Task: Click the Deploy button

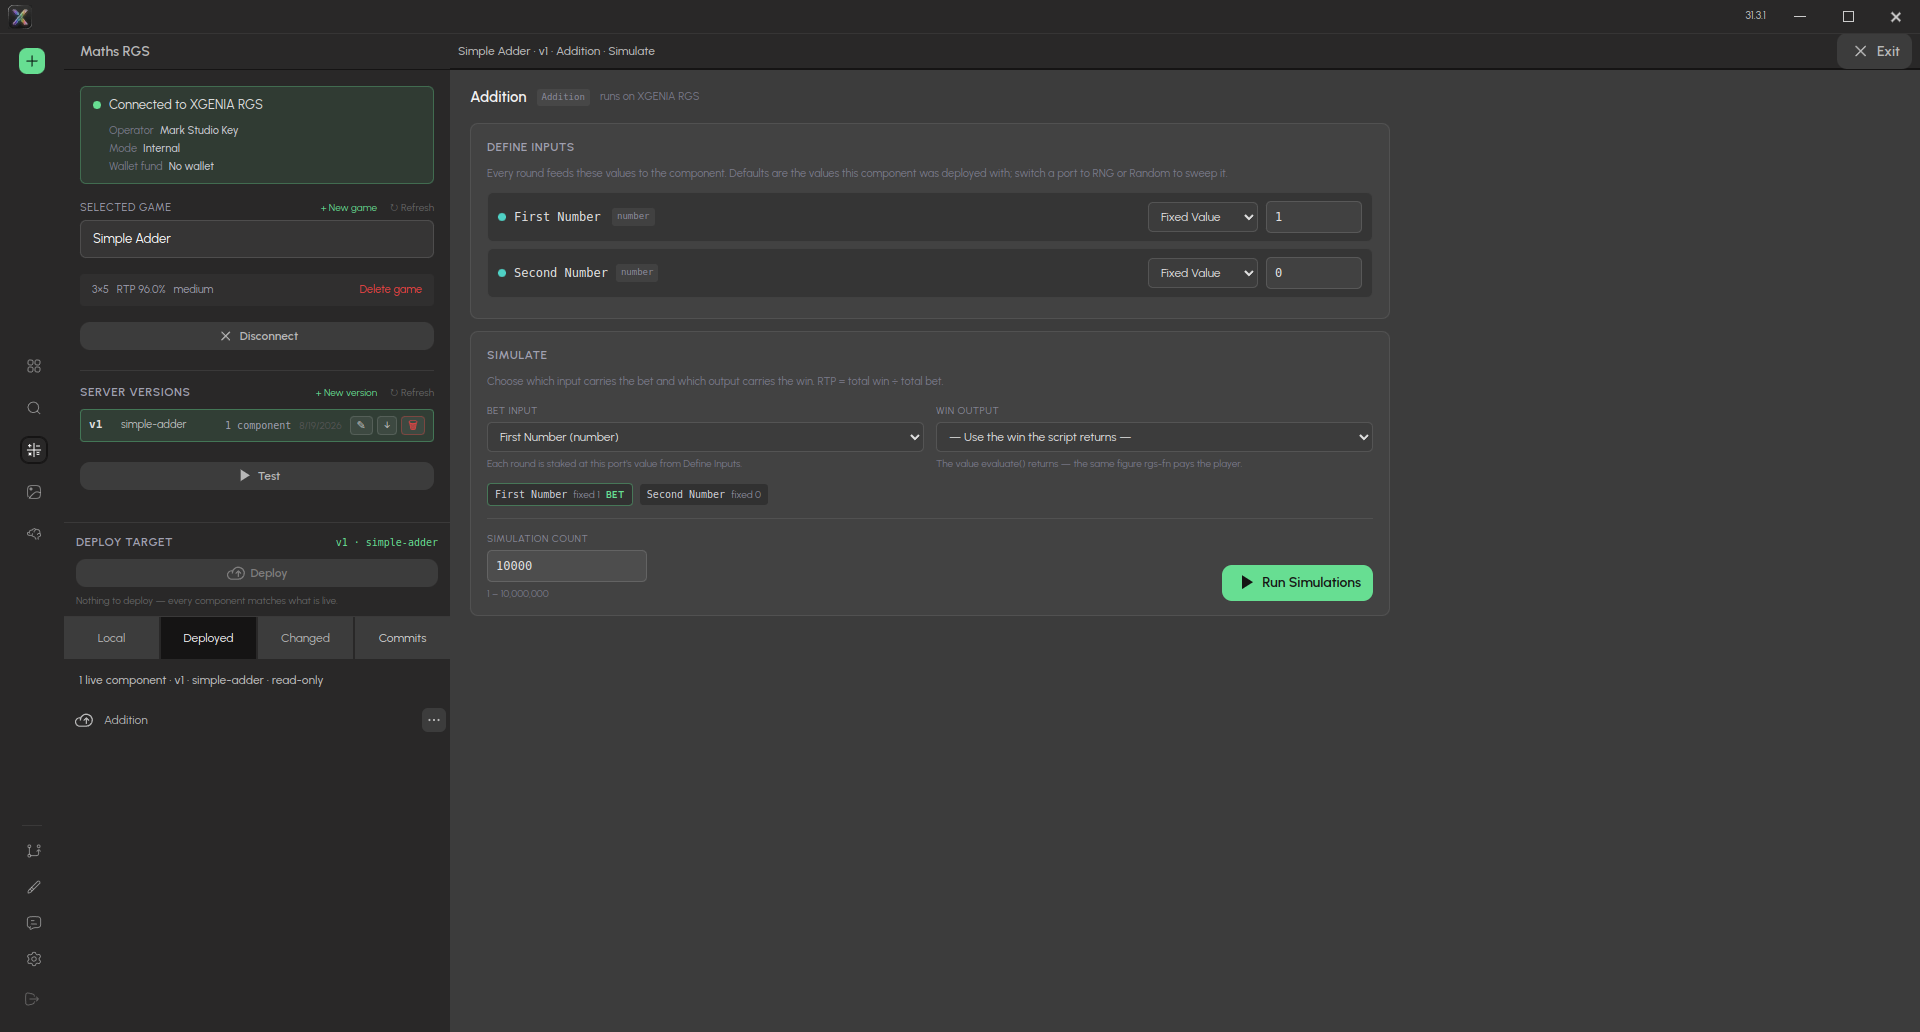Action: click(x=257, y=573)
